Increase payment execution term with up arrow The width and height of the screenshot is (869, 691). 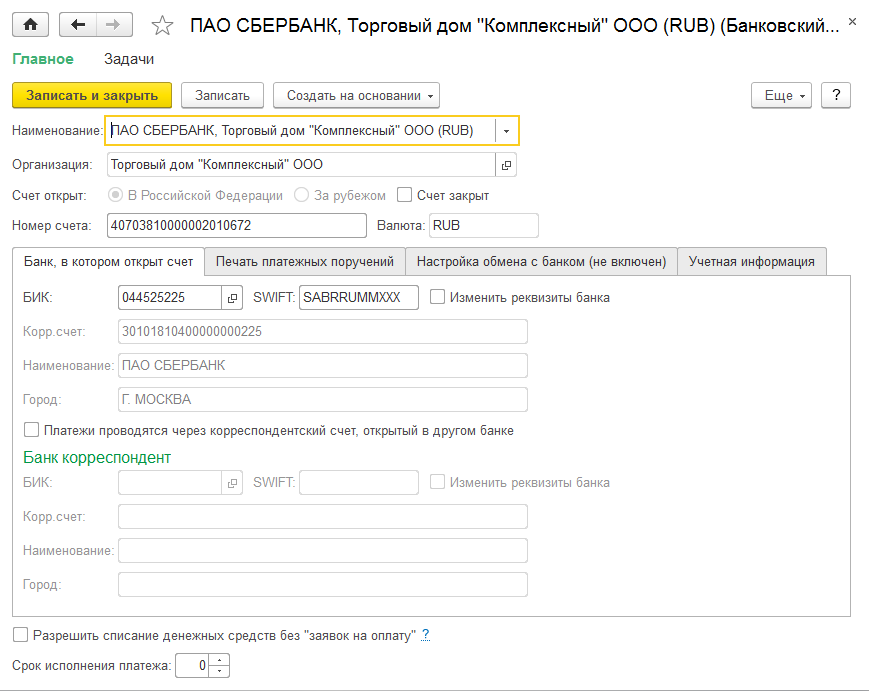pyautogui.click(x=220, y=660)
